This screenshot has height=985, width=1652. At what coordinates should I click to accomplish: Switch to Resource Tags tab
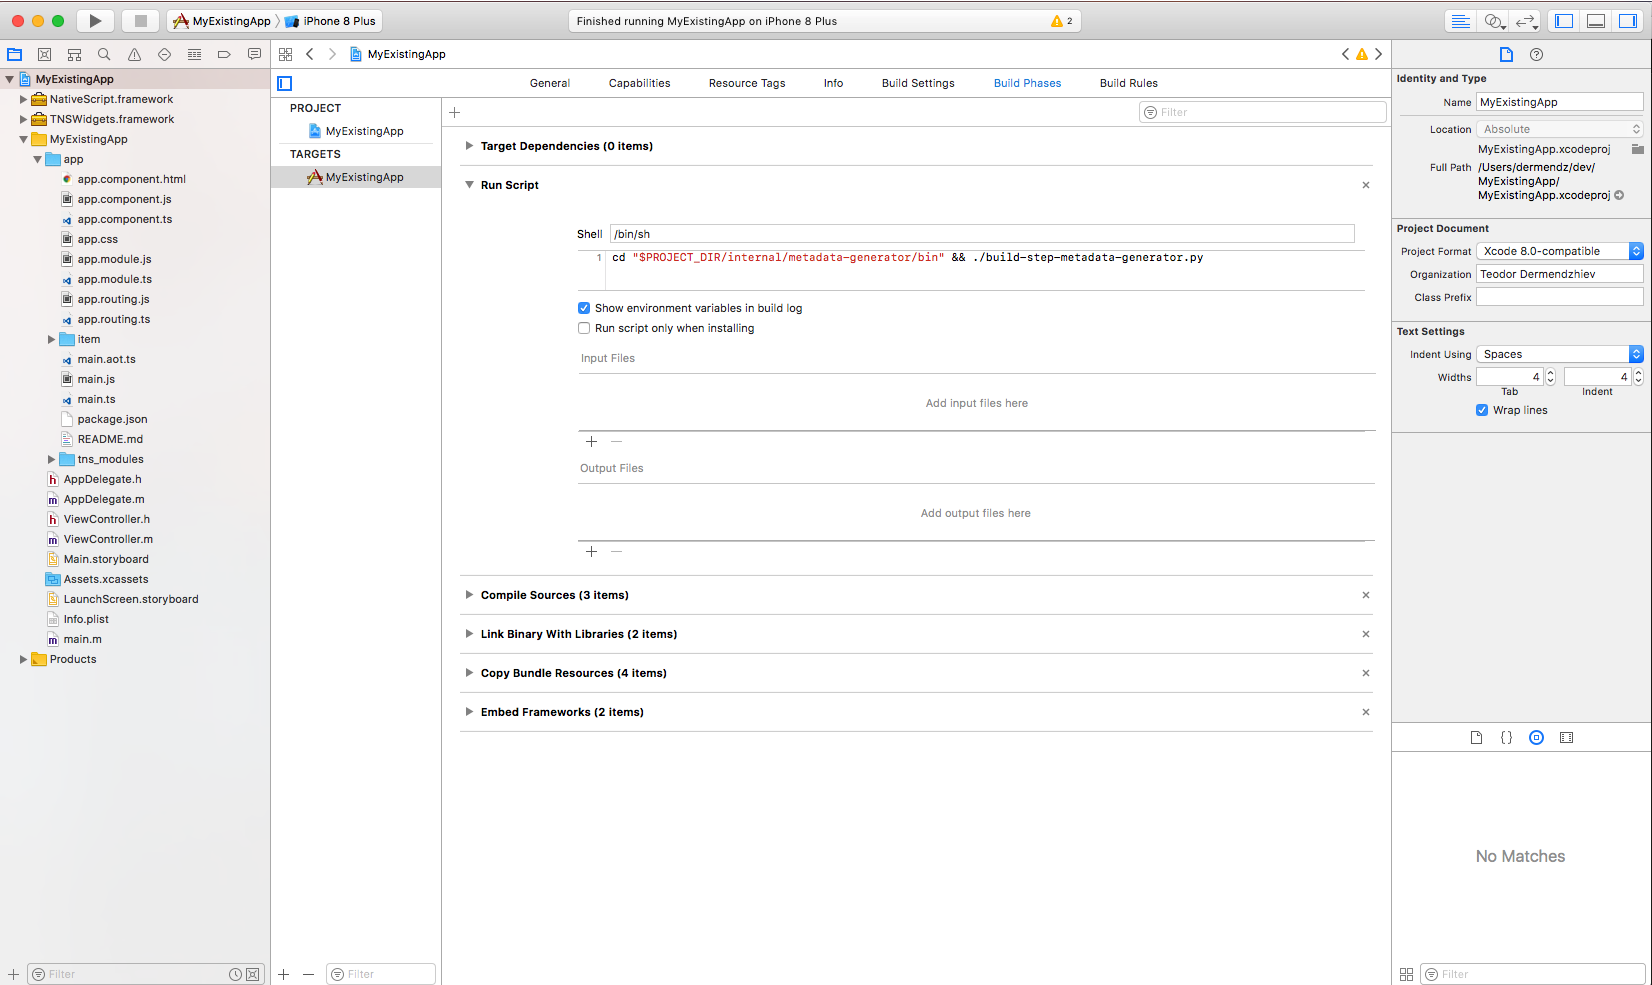pyautogui.click(x=747, y=83)
